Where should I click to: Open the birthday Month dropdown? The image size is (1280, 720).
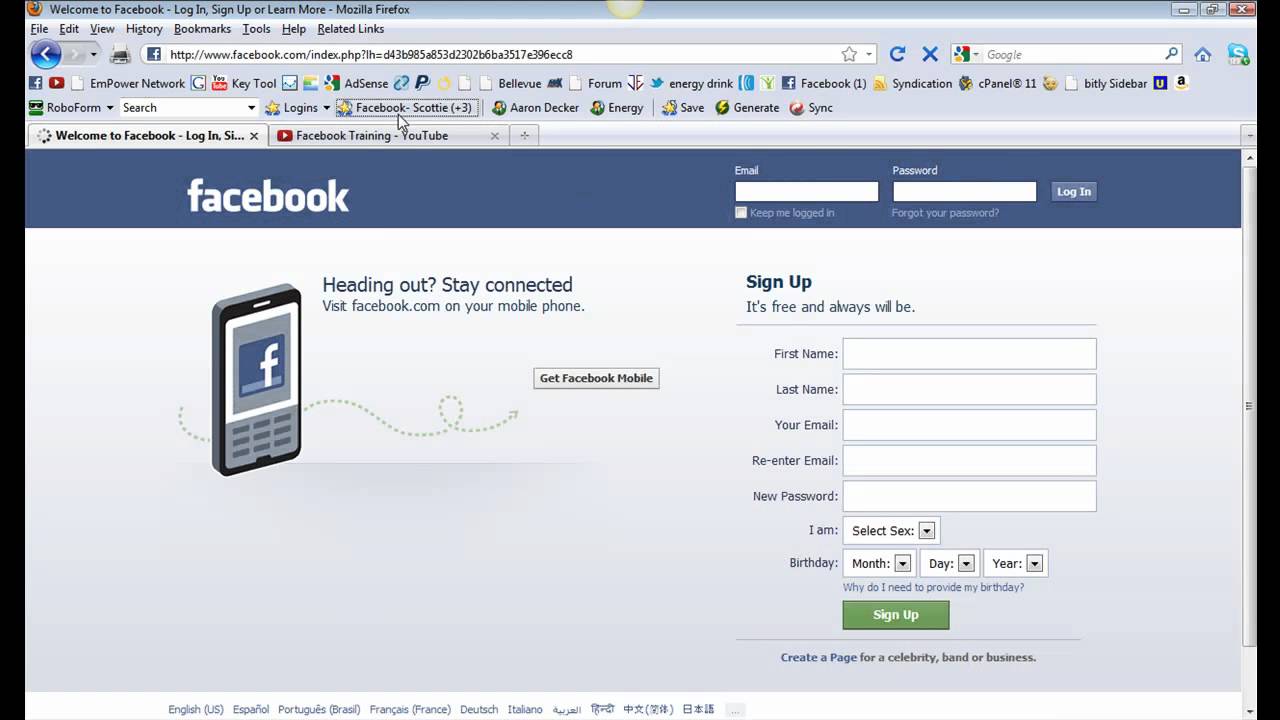click(x=880, y=563)
